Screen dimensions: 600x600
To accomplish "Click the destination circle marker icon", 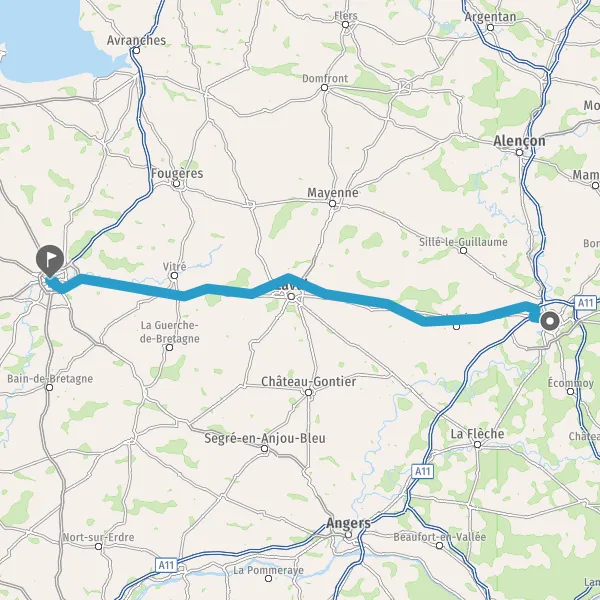I will click(550, 321).
